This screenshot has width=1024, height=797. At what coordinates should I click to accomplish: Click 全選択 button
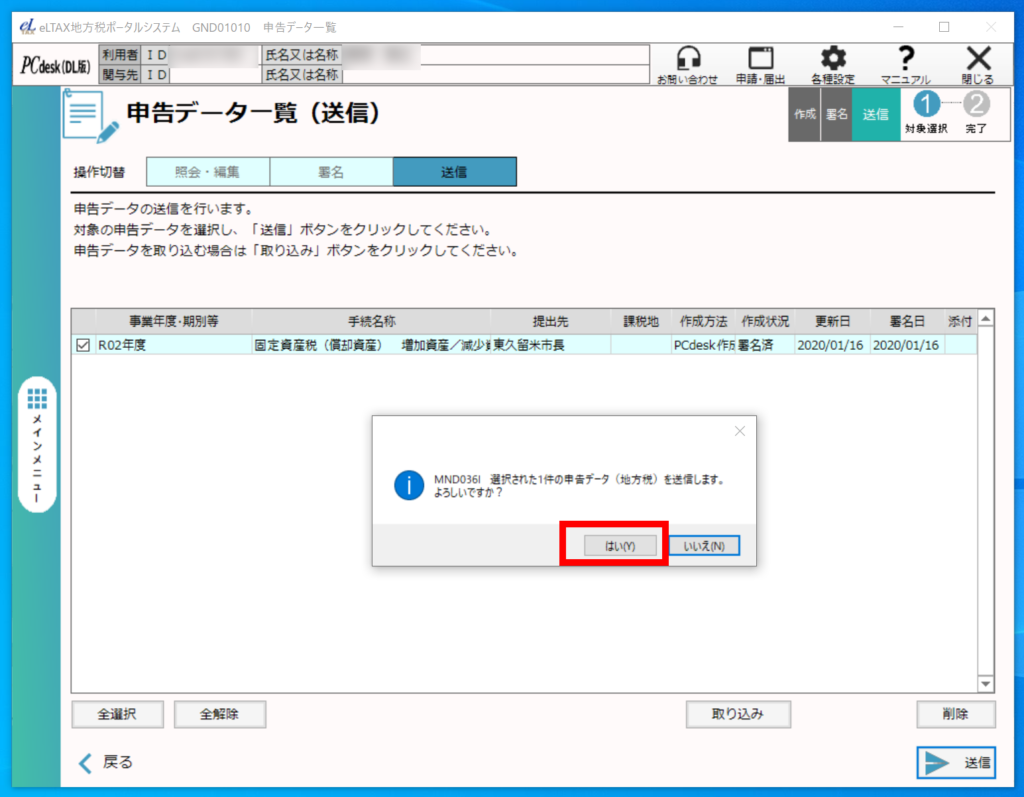tap(117, 714)
